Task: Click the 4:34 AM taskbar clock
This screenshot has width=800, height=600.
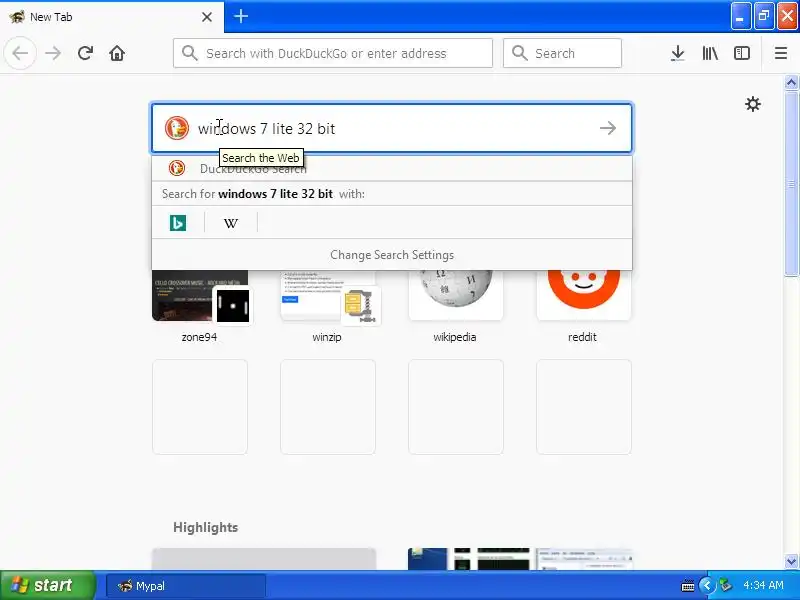Action: [763, 585]
